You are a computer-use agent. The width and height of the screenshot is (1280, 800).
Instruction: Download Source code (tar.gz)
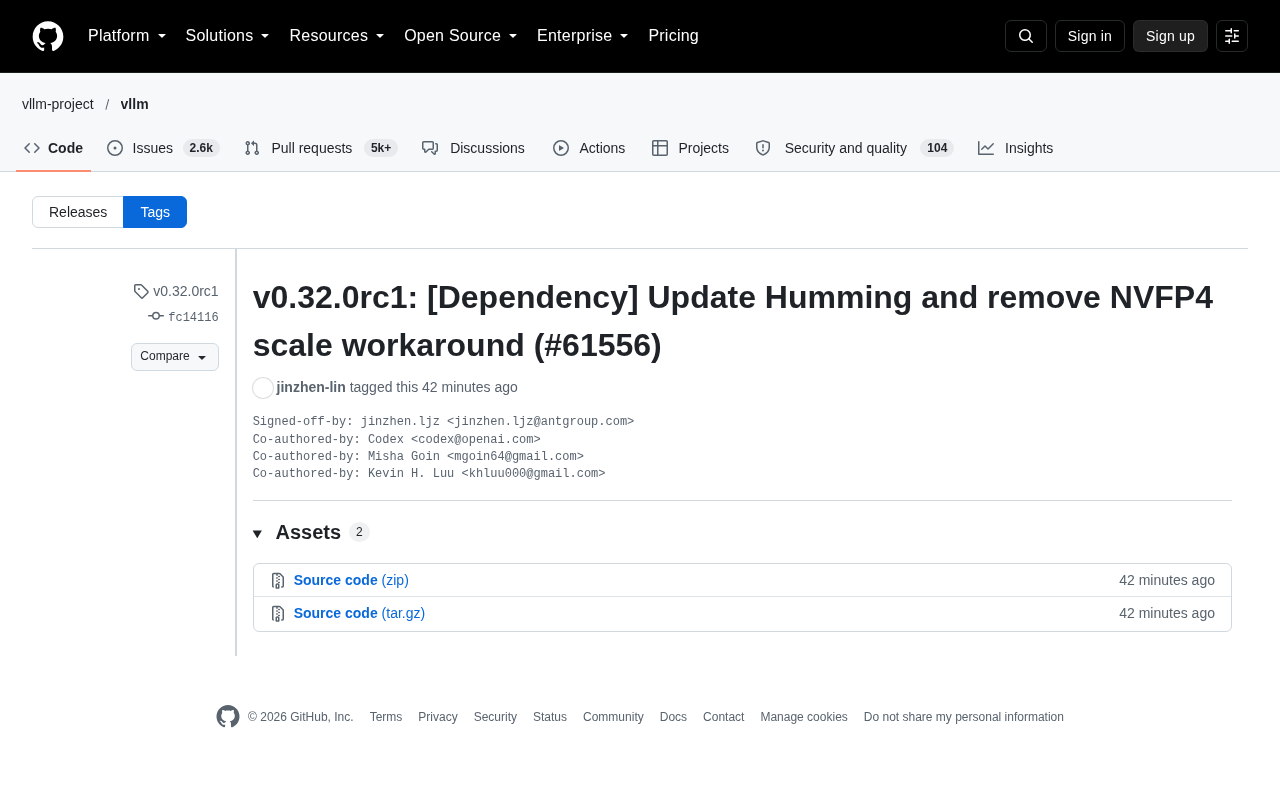pos(359,613)
